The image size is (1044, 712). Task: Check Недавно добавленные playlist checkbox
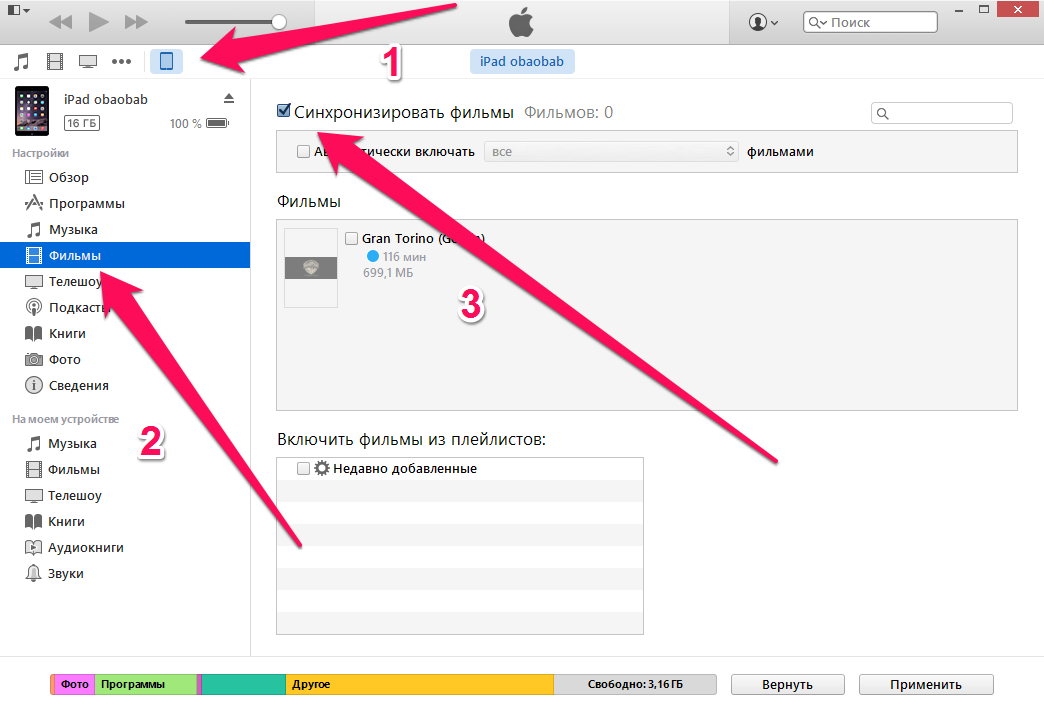point(304,468)
